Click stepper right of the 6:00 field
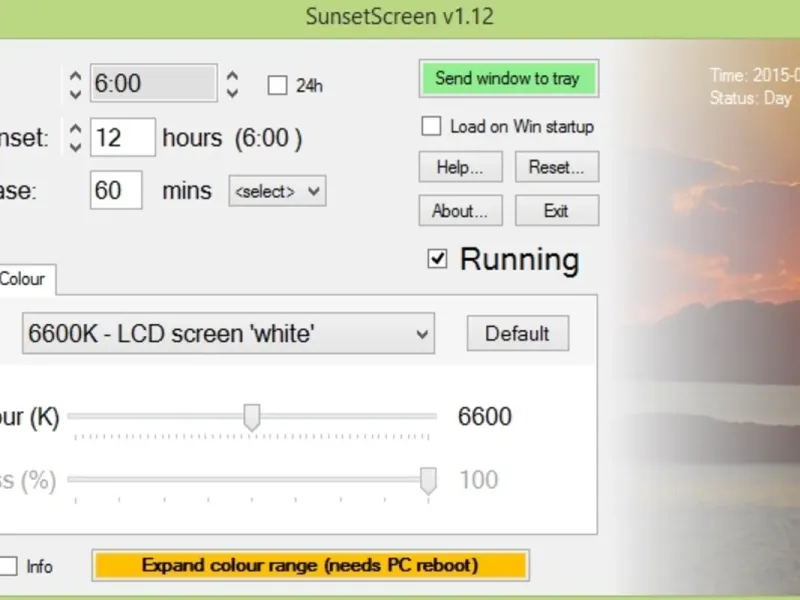The width and height of the screenshot is (800, 600). [x=232, y=84]
